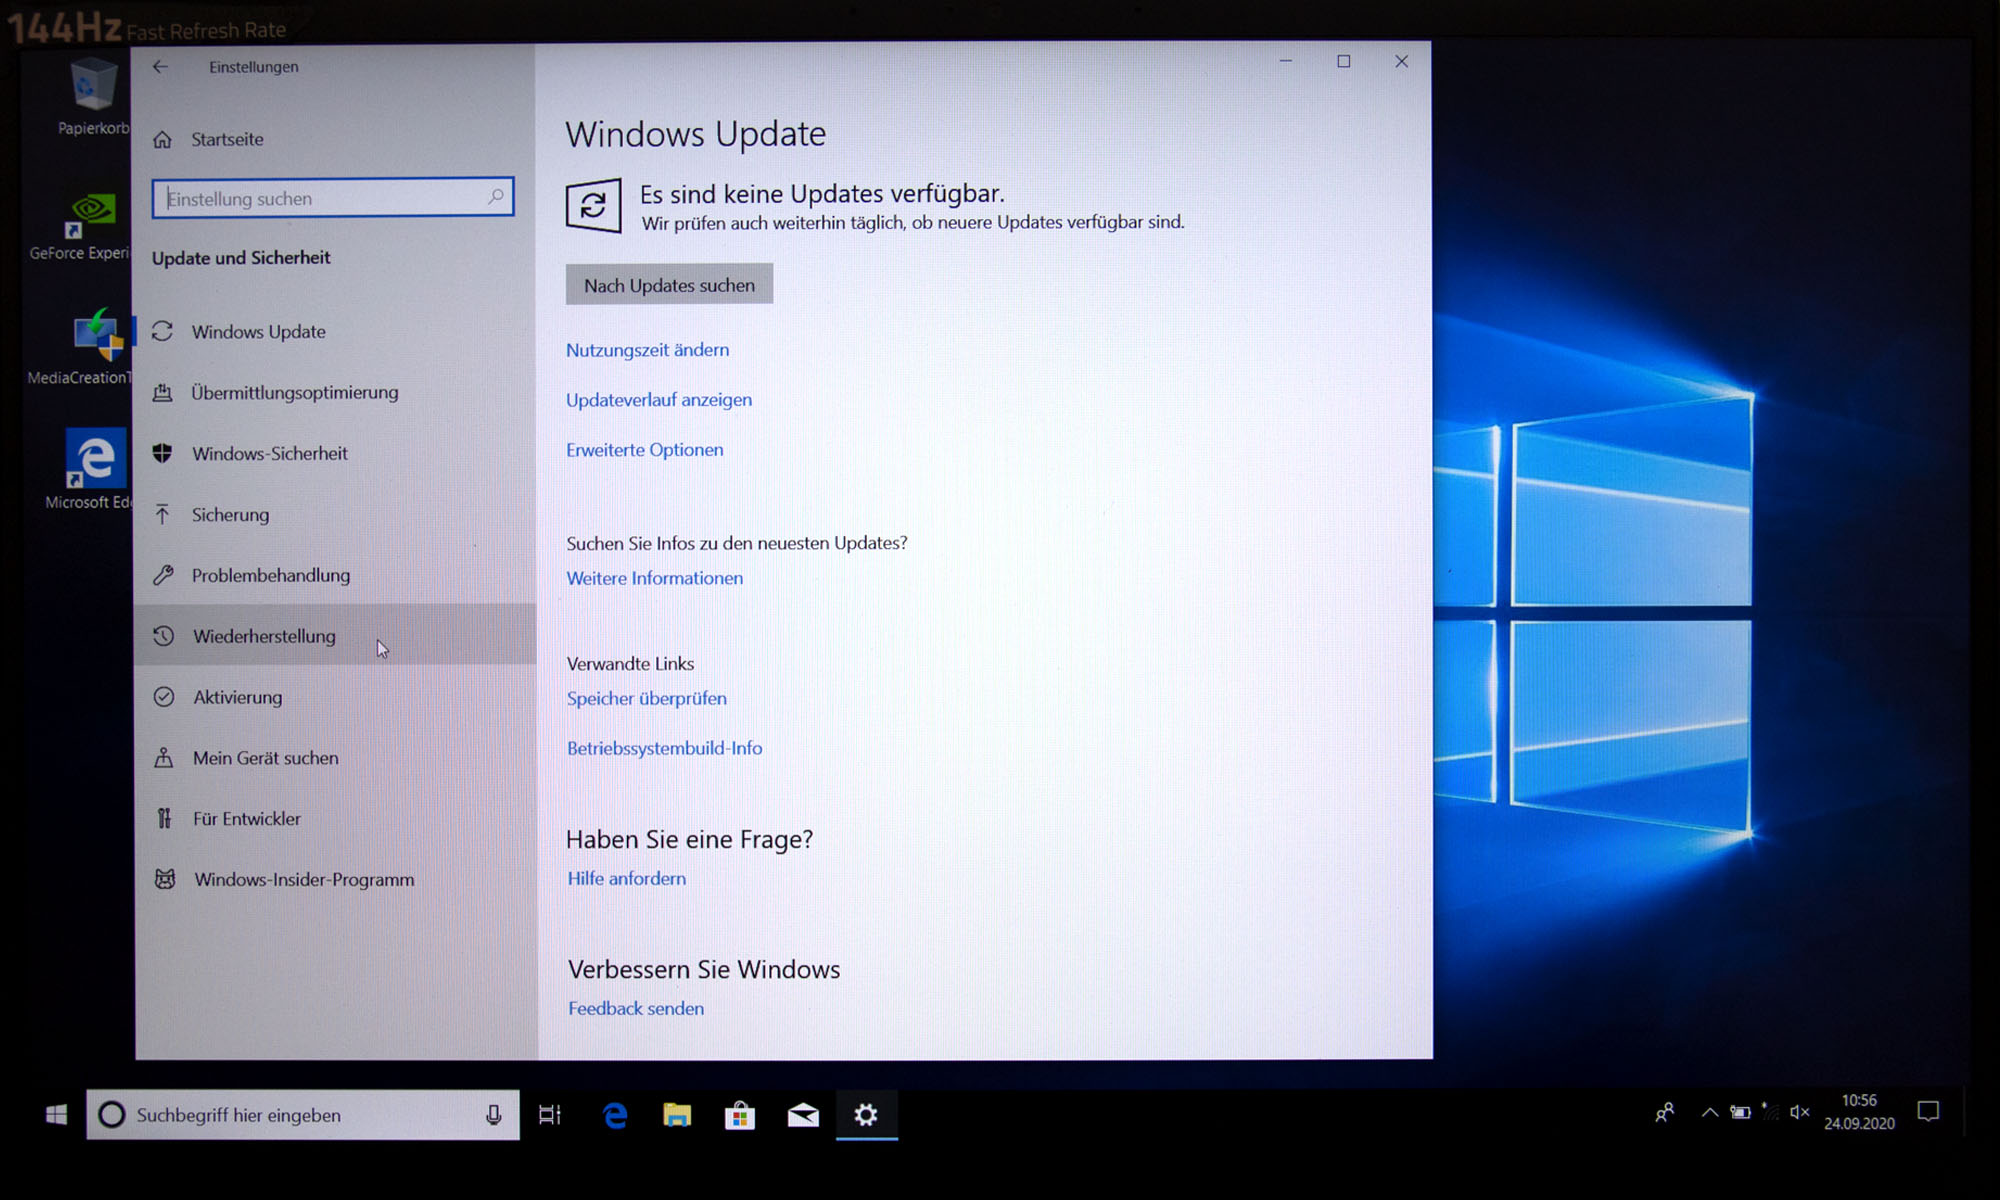2000x1200 pixels.
Task: Open the Windows Start menu
Action: [56, 1114]
